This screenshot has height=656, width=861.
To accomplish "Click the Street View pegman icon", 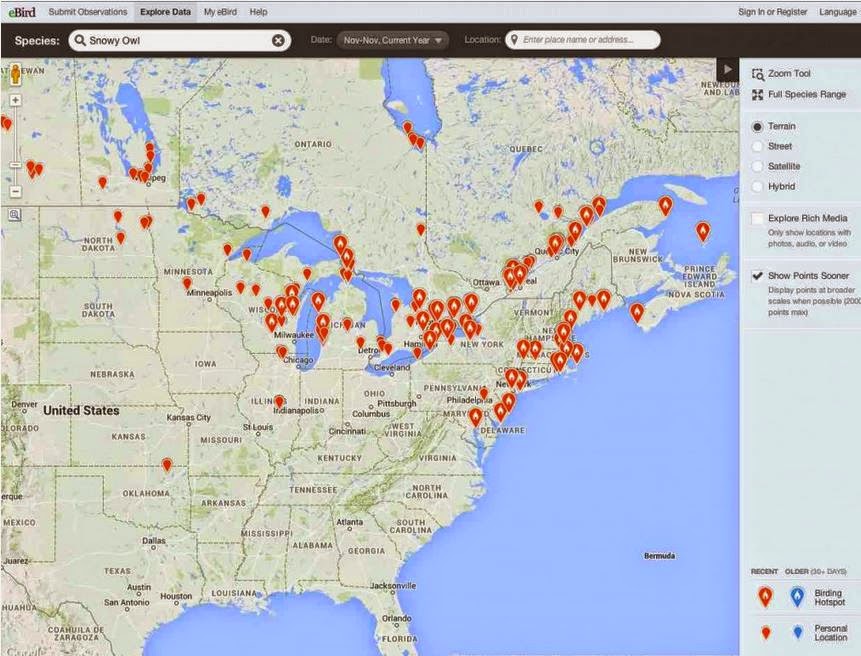I will [15, 74].
